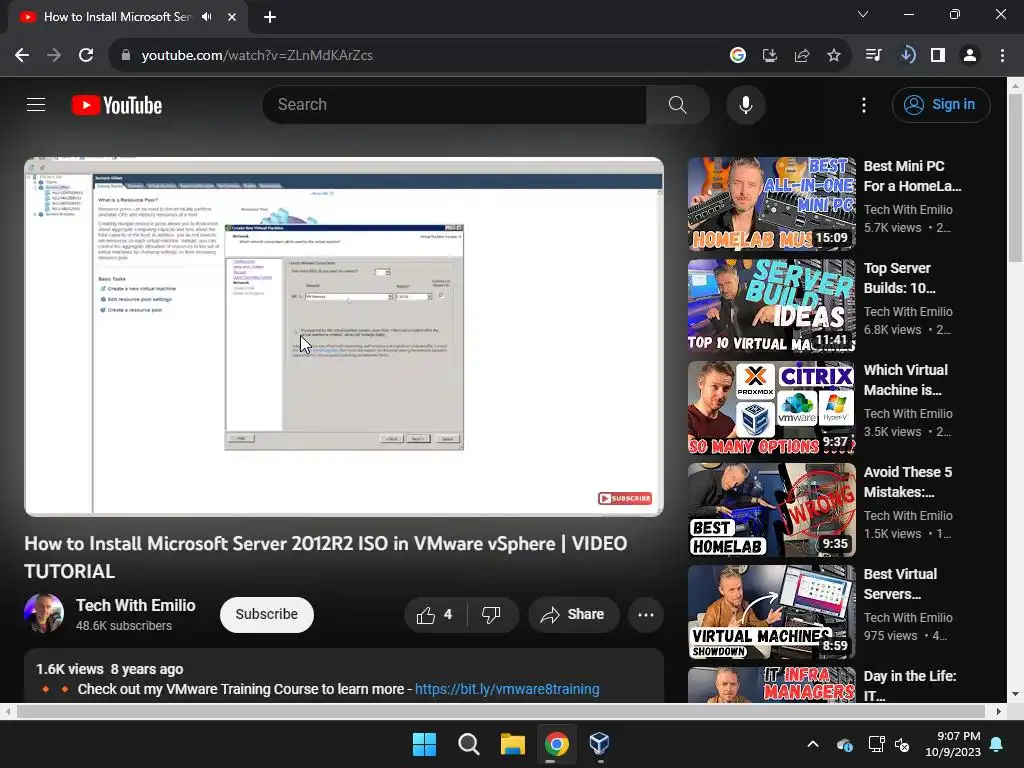Viewport: 1024px width, 768px height.
Task: Click the Google icon in address bar
Action: pos(738,56)
